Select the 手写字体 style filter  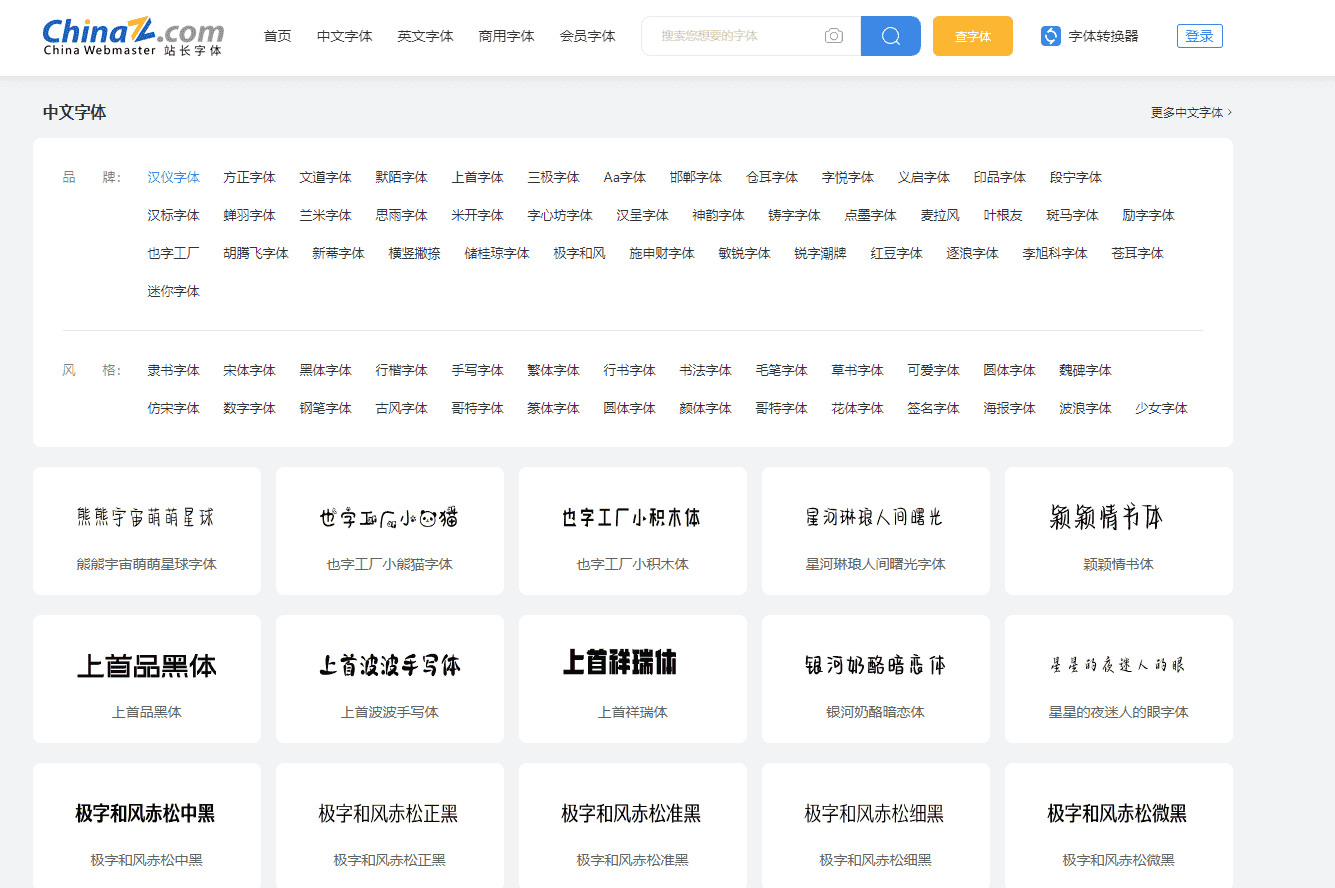coord(478,370)
